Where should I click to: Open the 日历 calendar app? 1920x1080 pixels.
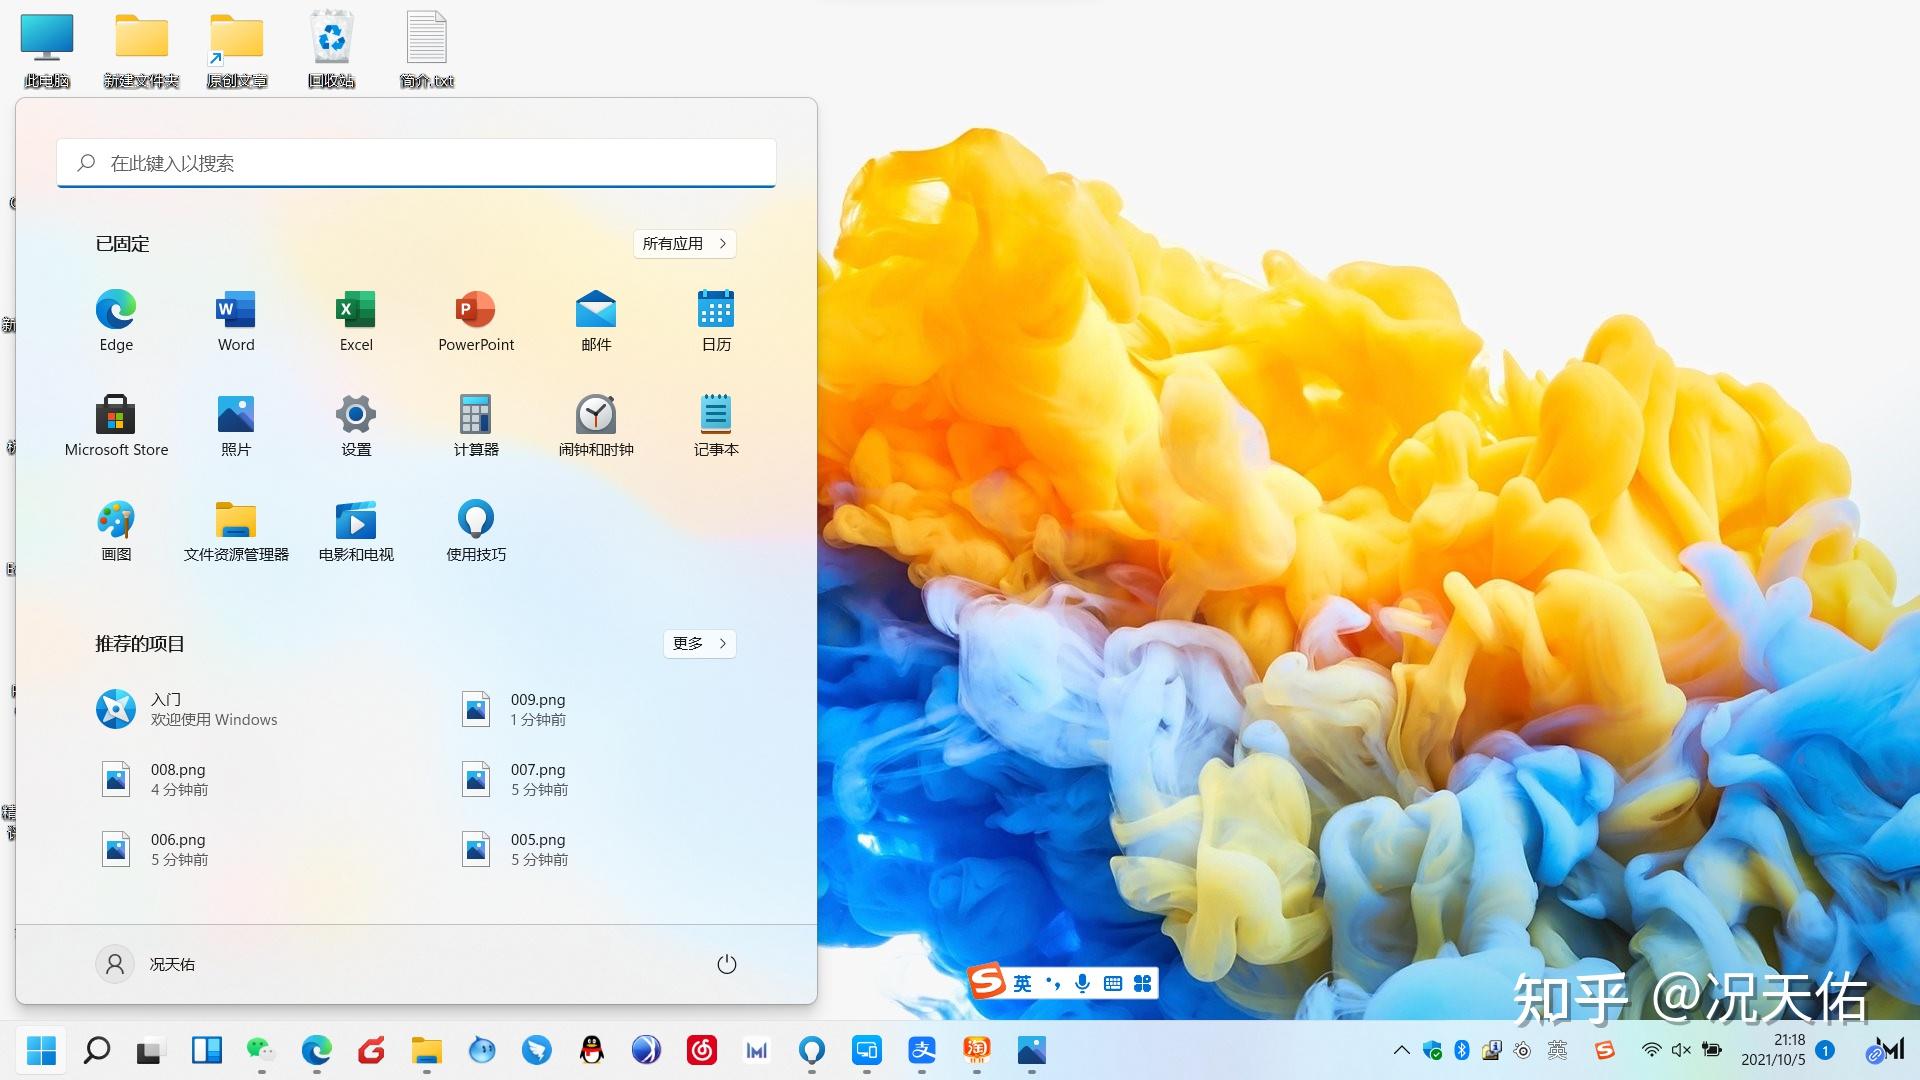[x=716, y=321]
